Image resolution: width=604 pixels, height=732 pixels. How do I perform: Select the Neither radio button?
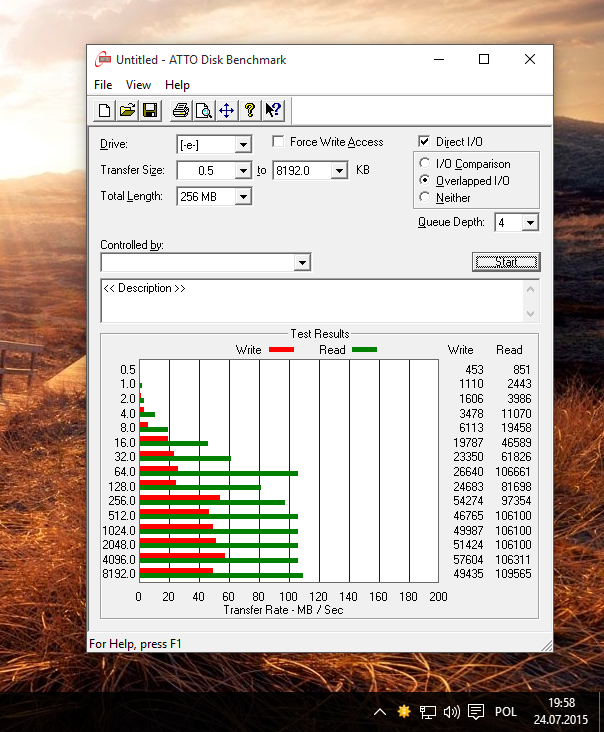[425, 198]
